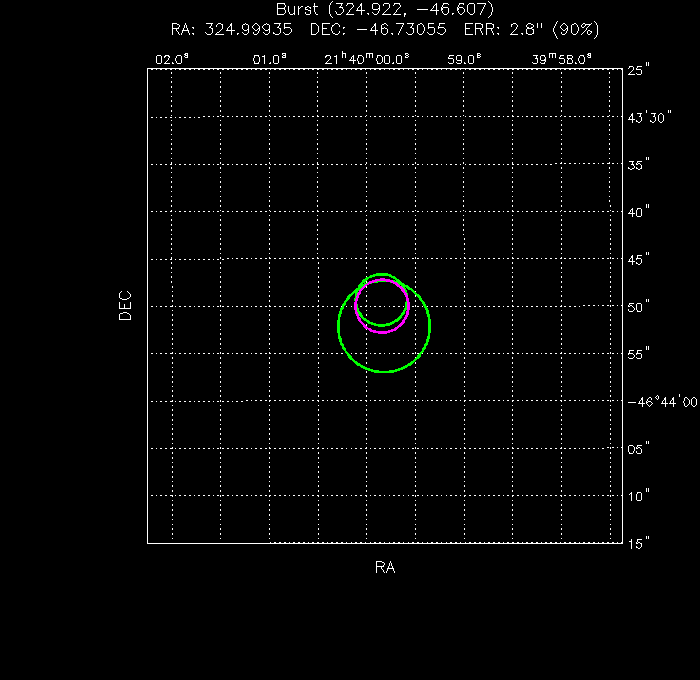Click the '40"' right axis label
This screenshot has width=700, height=680.
pyautogui.click(x=638, y=213)
